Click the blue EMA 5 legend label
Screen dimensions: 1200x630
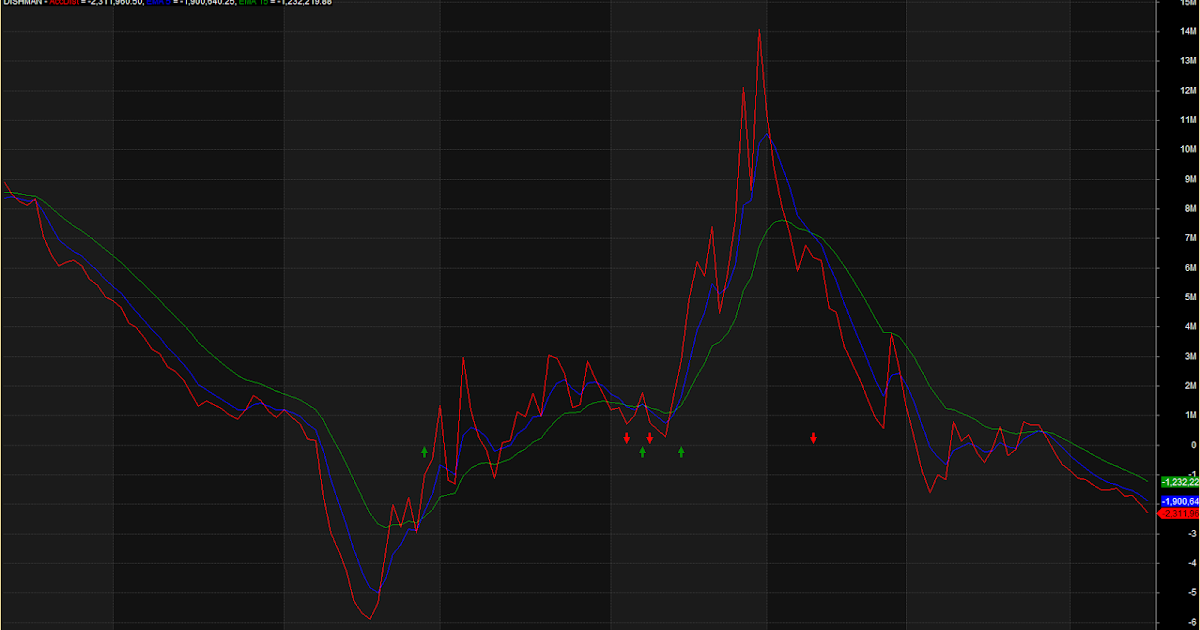pos(161,2)
